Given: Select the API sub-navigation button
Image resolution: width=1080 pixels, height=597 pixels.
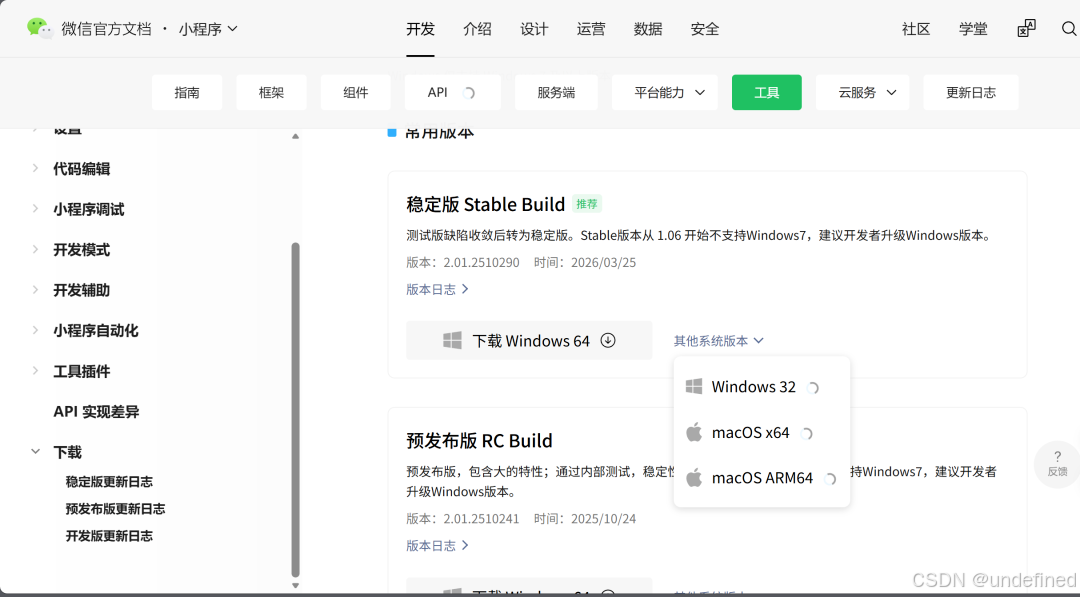Looking at the screenshot, I should point(453,92).
